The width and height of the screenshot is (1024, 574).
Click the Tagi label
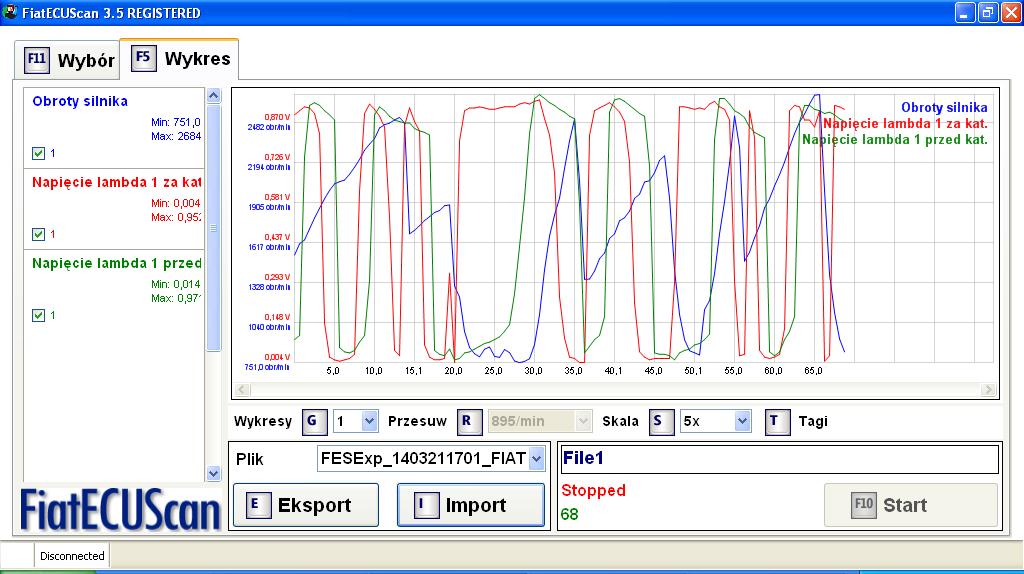(x=813, y=421)
